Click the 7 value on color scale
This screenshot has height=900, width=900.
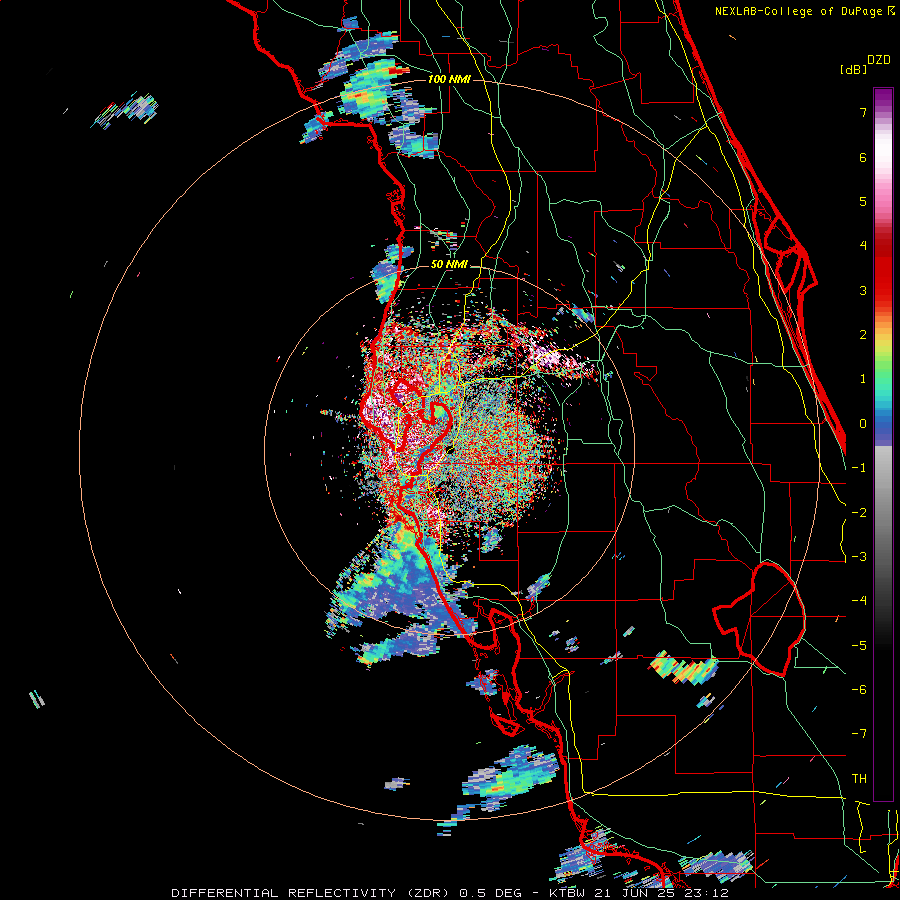coord(863,112)
